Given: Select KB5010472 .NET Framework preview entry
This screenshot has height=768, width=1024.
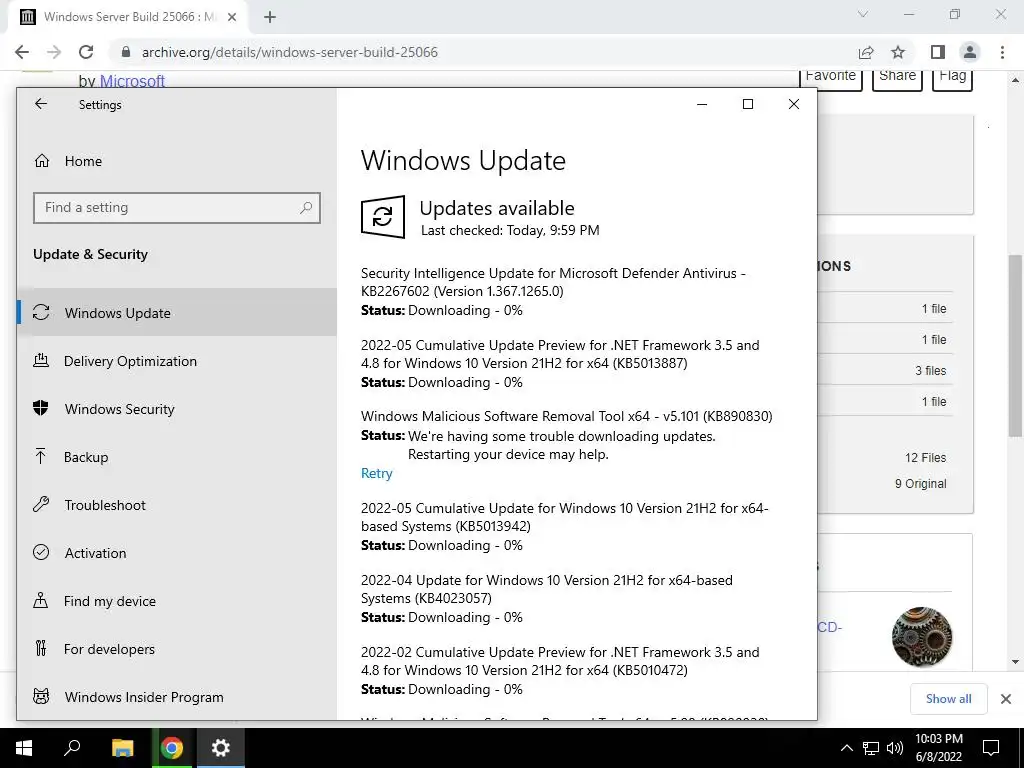Looking at the screenshot, I should coord(560,661).
